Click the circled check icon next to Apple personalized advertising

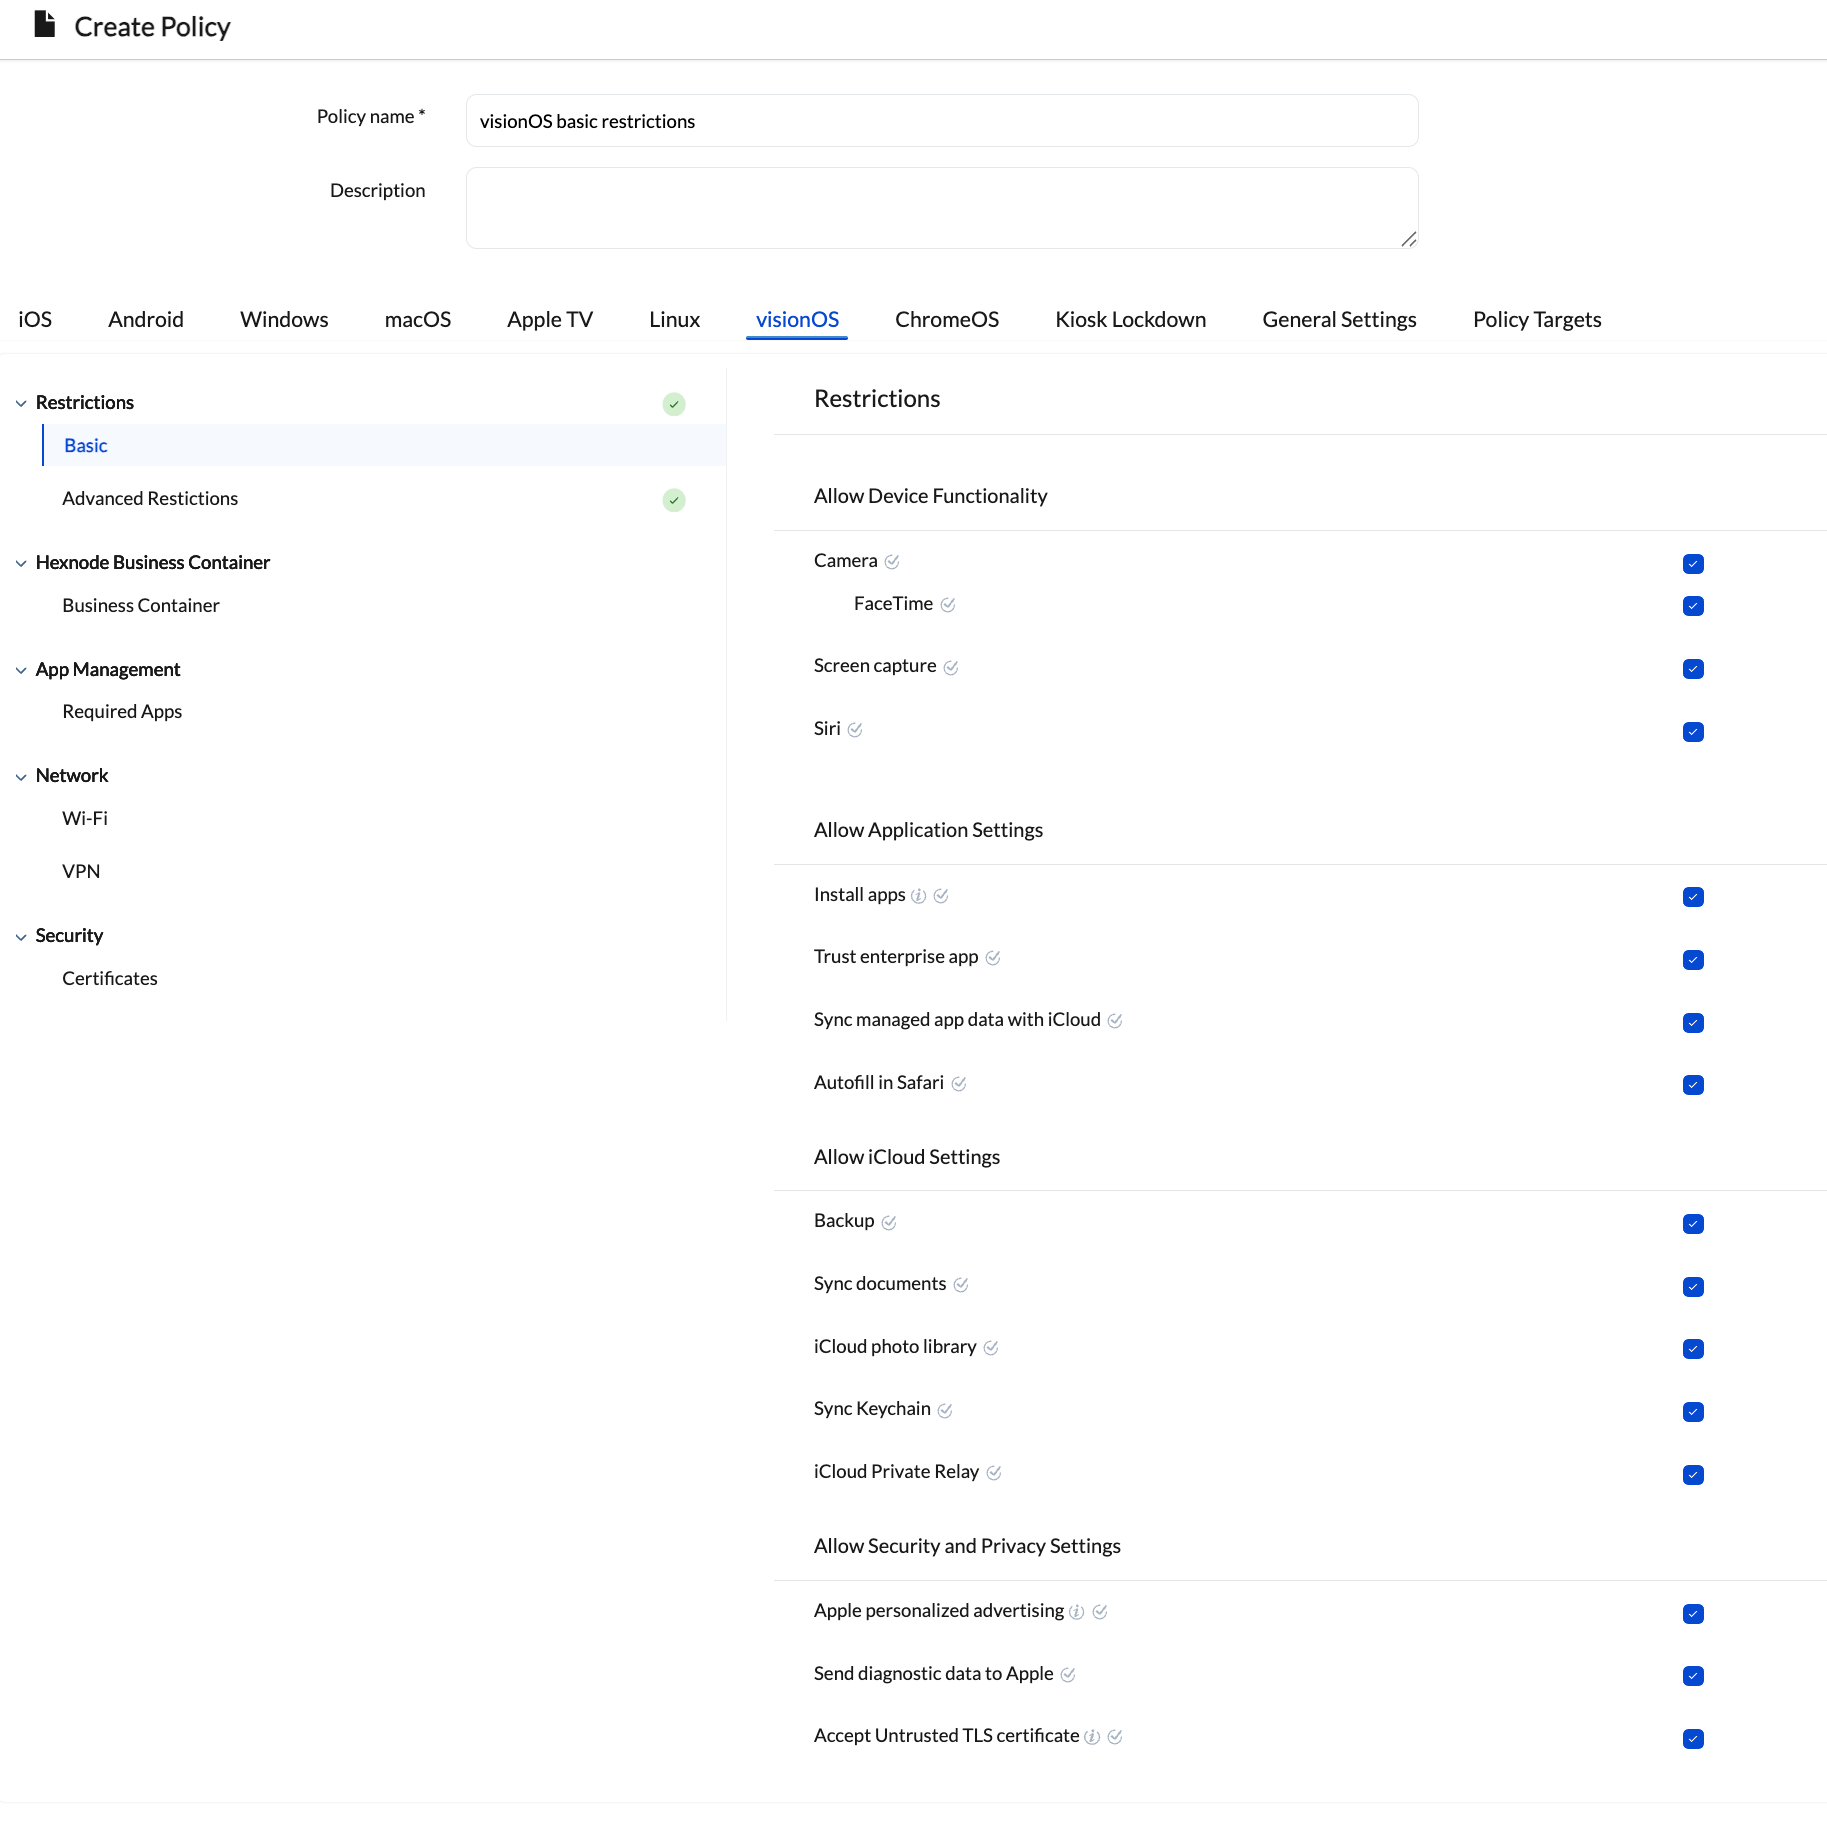coord(1100,1612)
